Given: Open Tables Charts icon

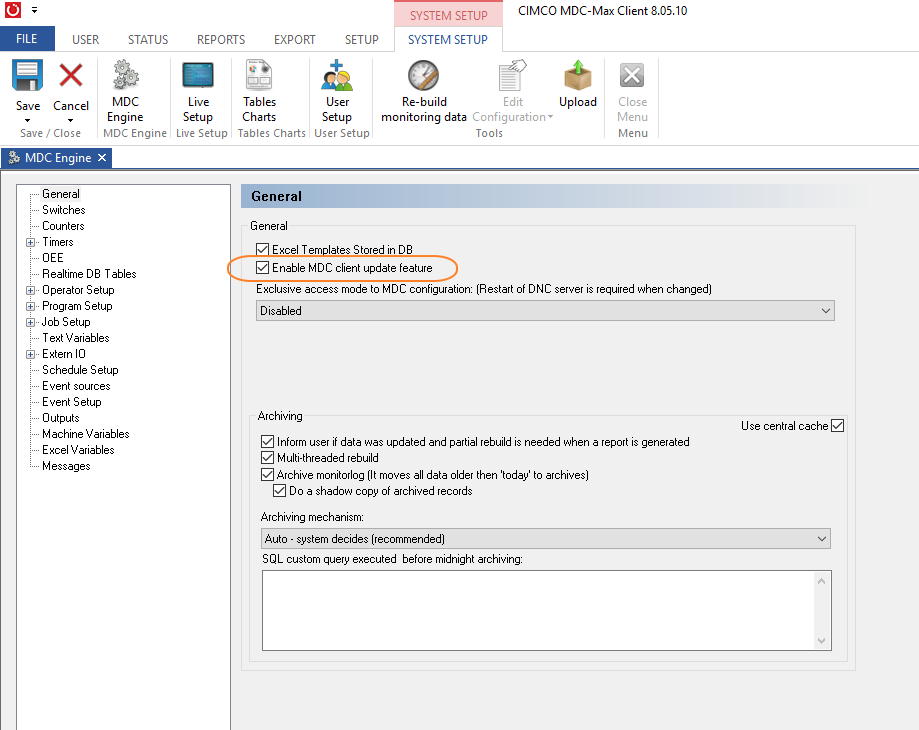Looking at the screenshot, I should click(259, 74).
